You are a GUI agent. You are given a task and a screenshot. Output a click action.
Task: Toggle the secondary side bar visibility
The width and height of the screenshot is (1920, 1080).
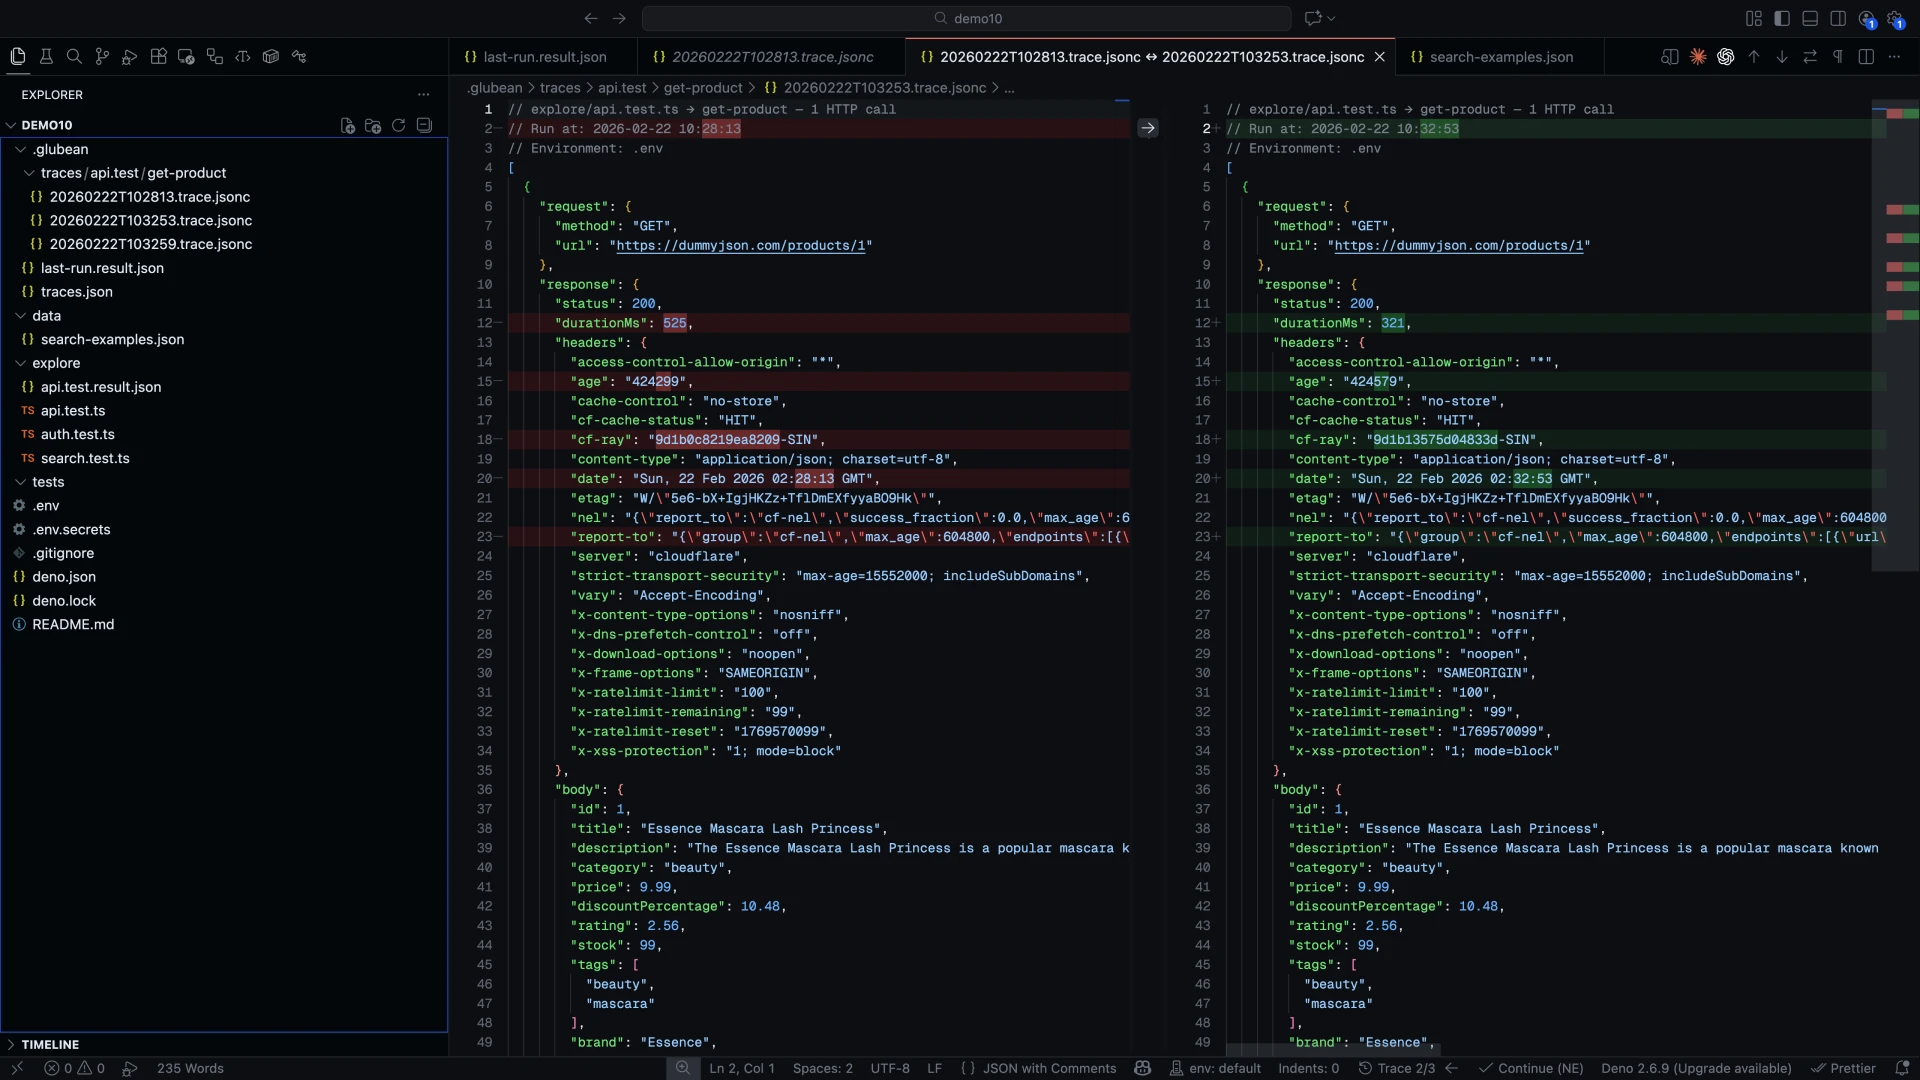point(1840,18)
